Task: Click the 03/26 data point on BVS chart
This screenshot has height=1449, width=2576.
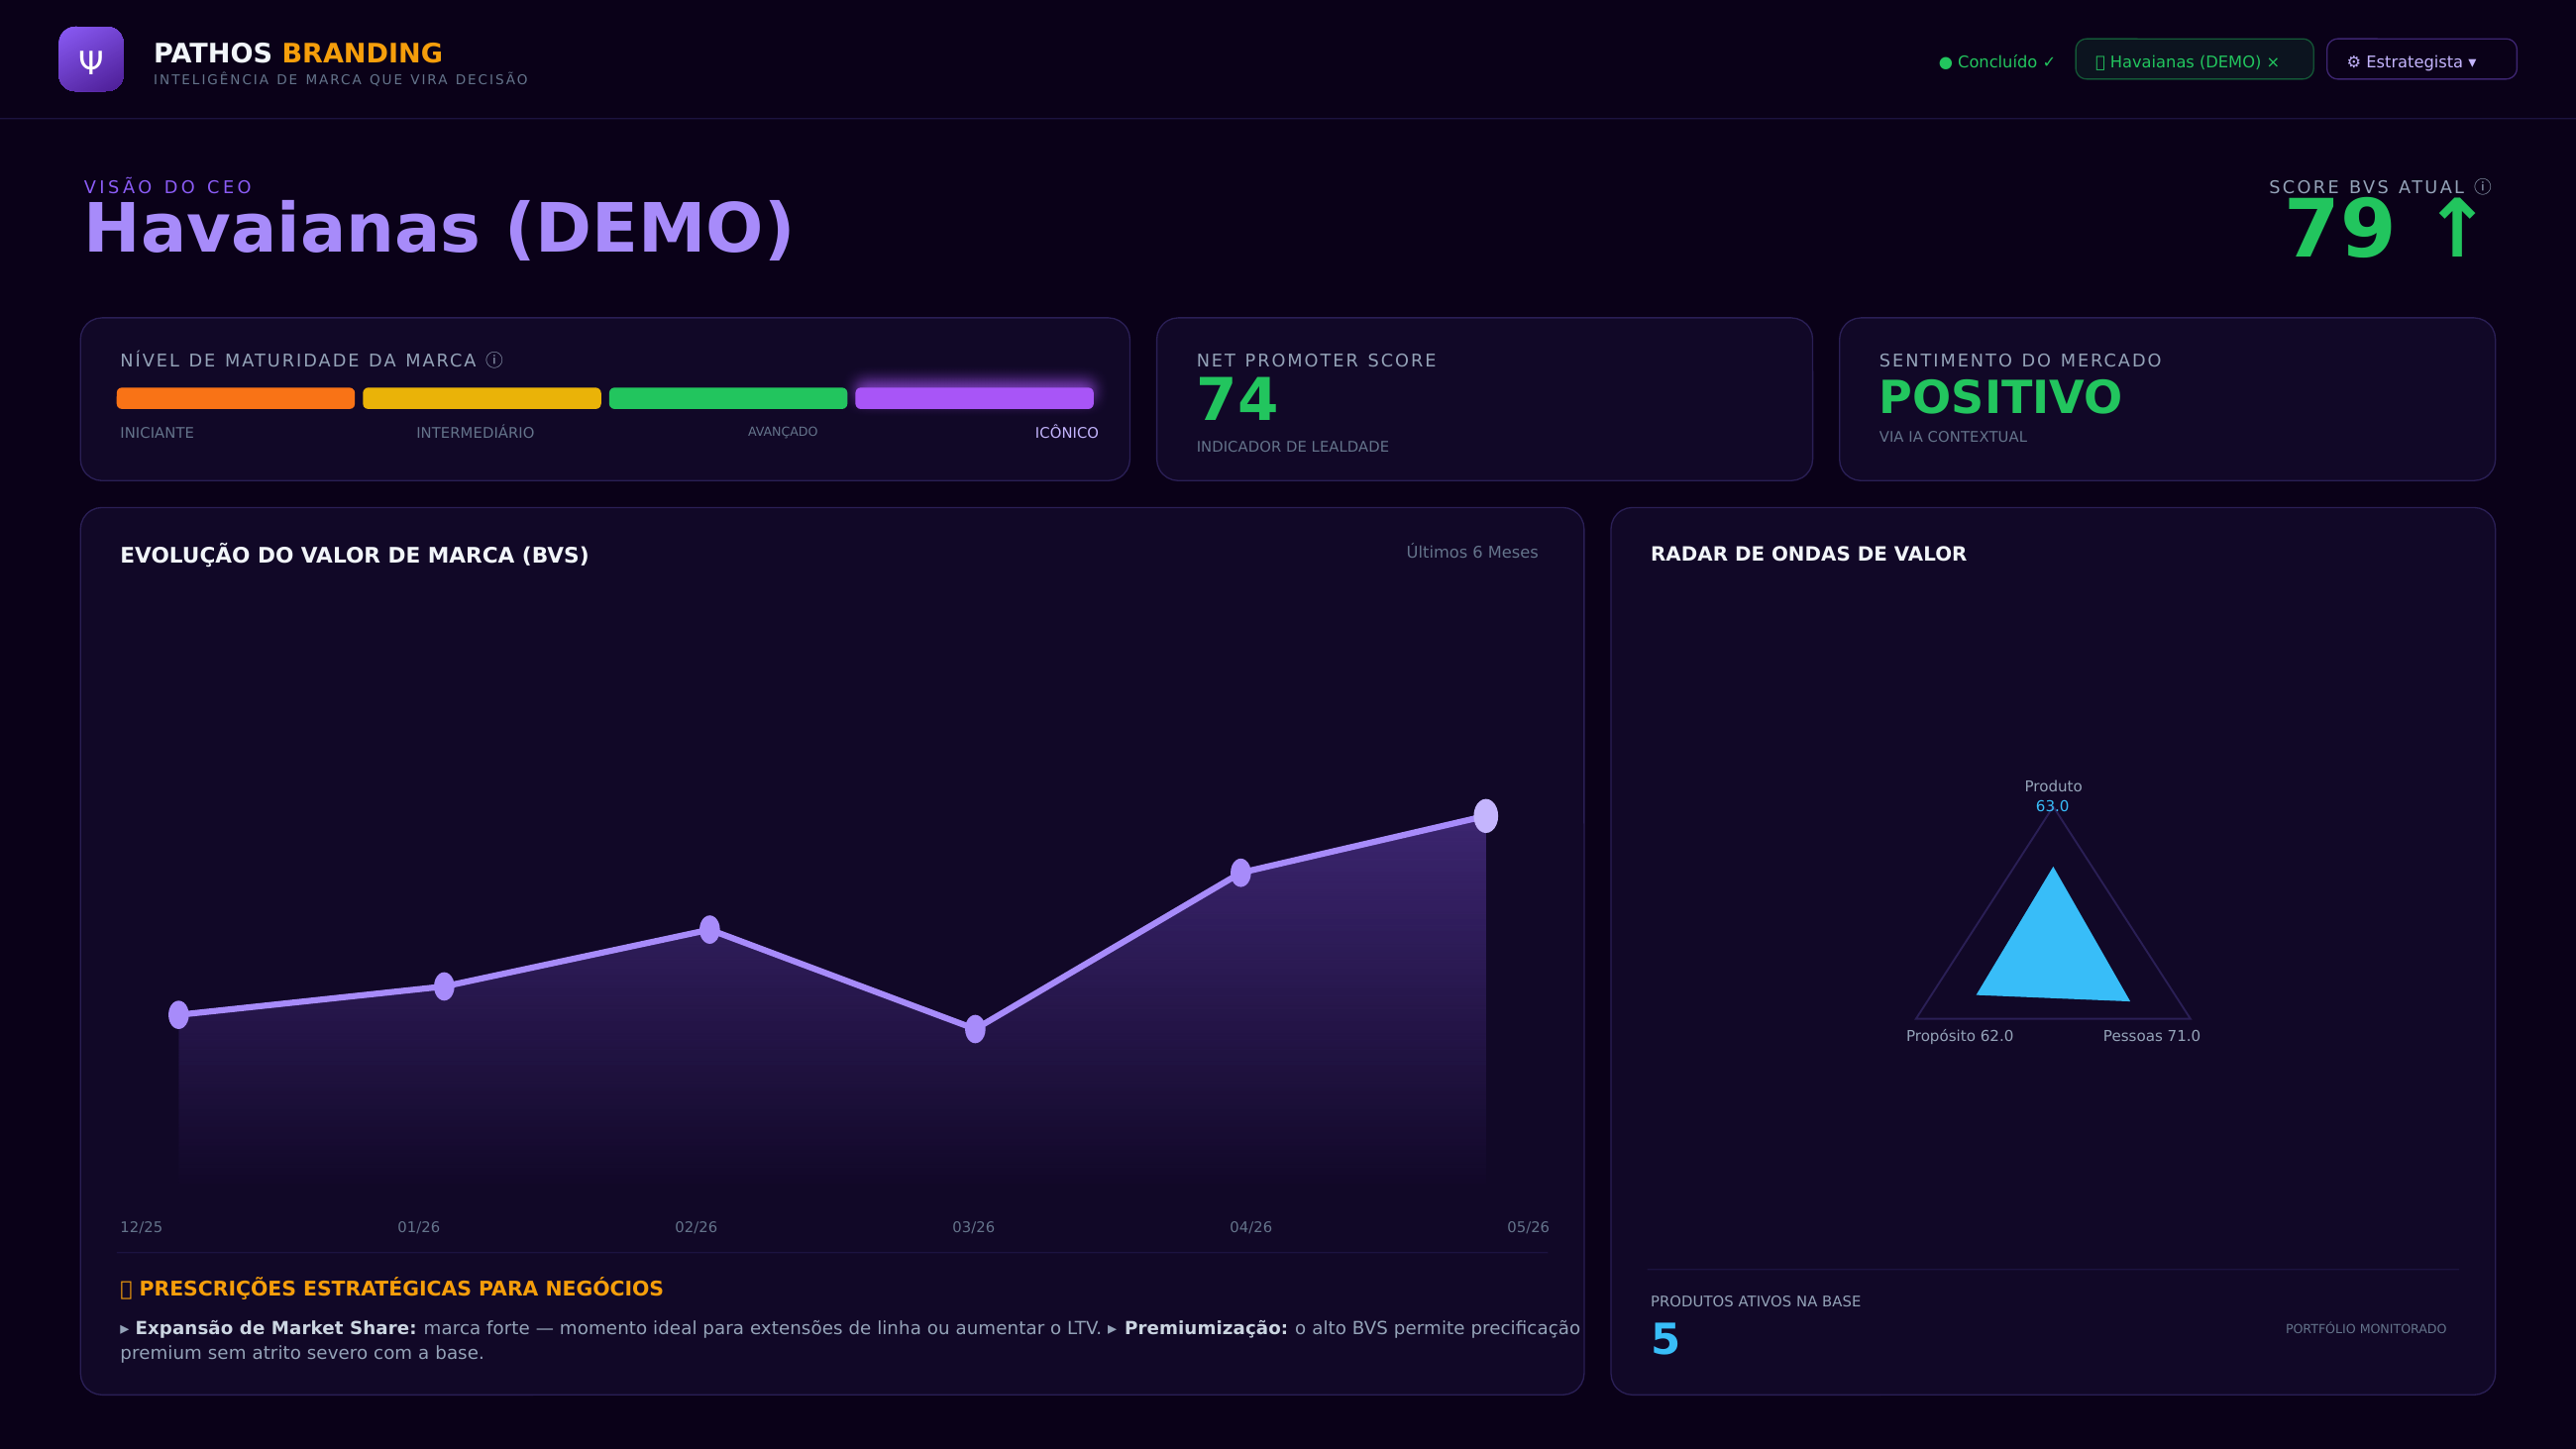Action: point(975,1029)
